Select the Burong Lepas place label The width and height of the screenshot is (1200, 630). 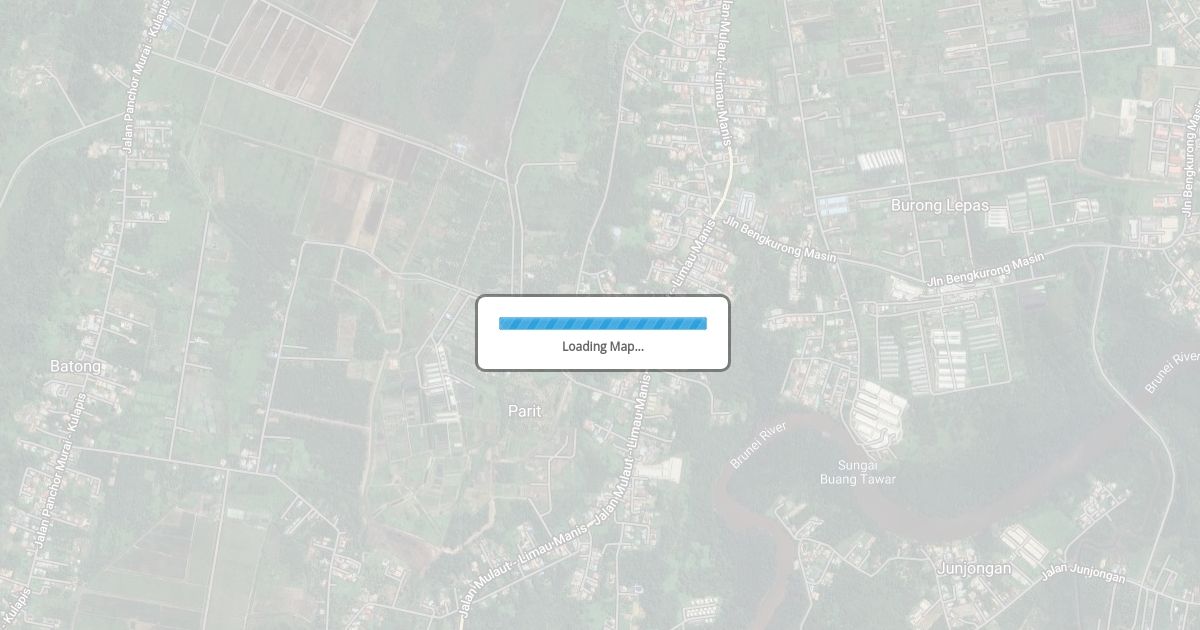point(939,205)
